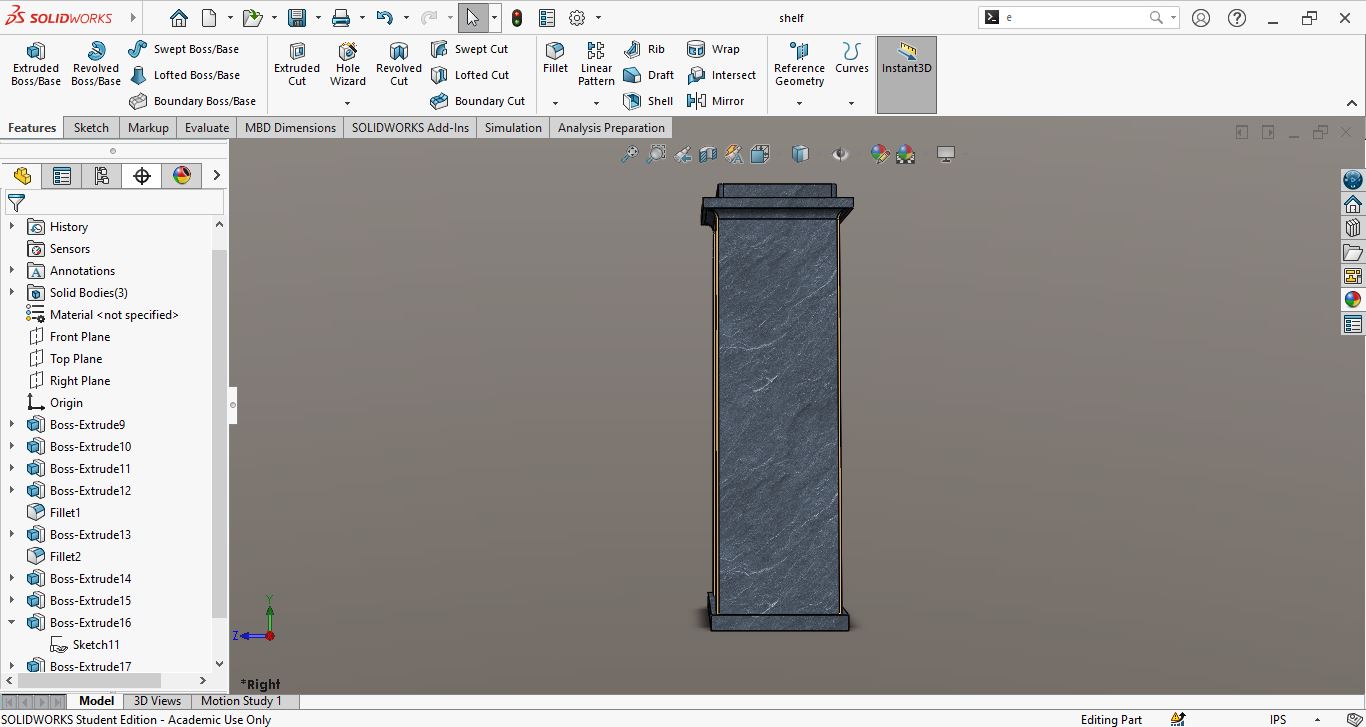Switch to the Sketch tab

click(91, 128)
